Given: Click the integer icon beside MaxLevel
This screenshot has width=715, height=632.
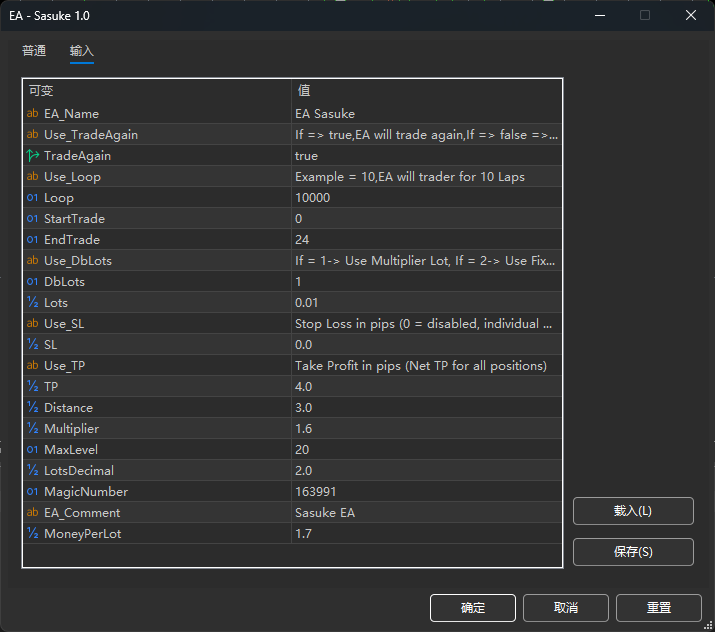Looking at the screenshot, I should (33, 450).
